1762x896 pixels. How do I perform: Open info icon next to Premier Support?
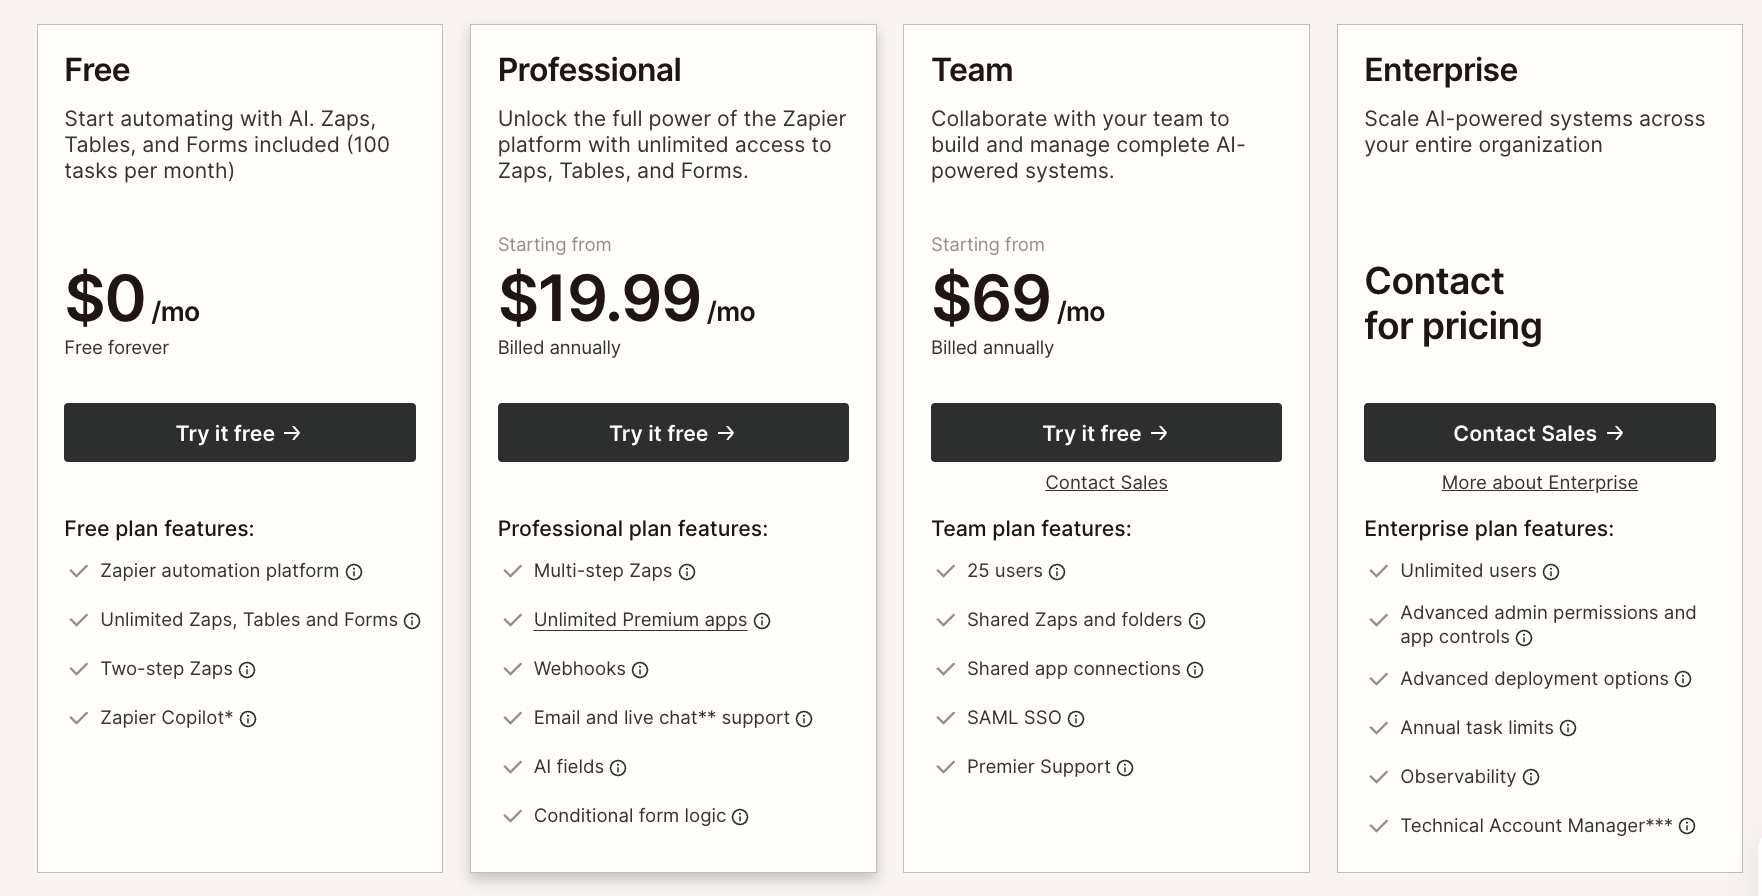point(1125,768)
